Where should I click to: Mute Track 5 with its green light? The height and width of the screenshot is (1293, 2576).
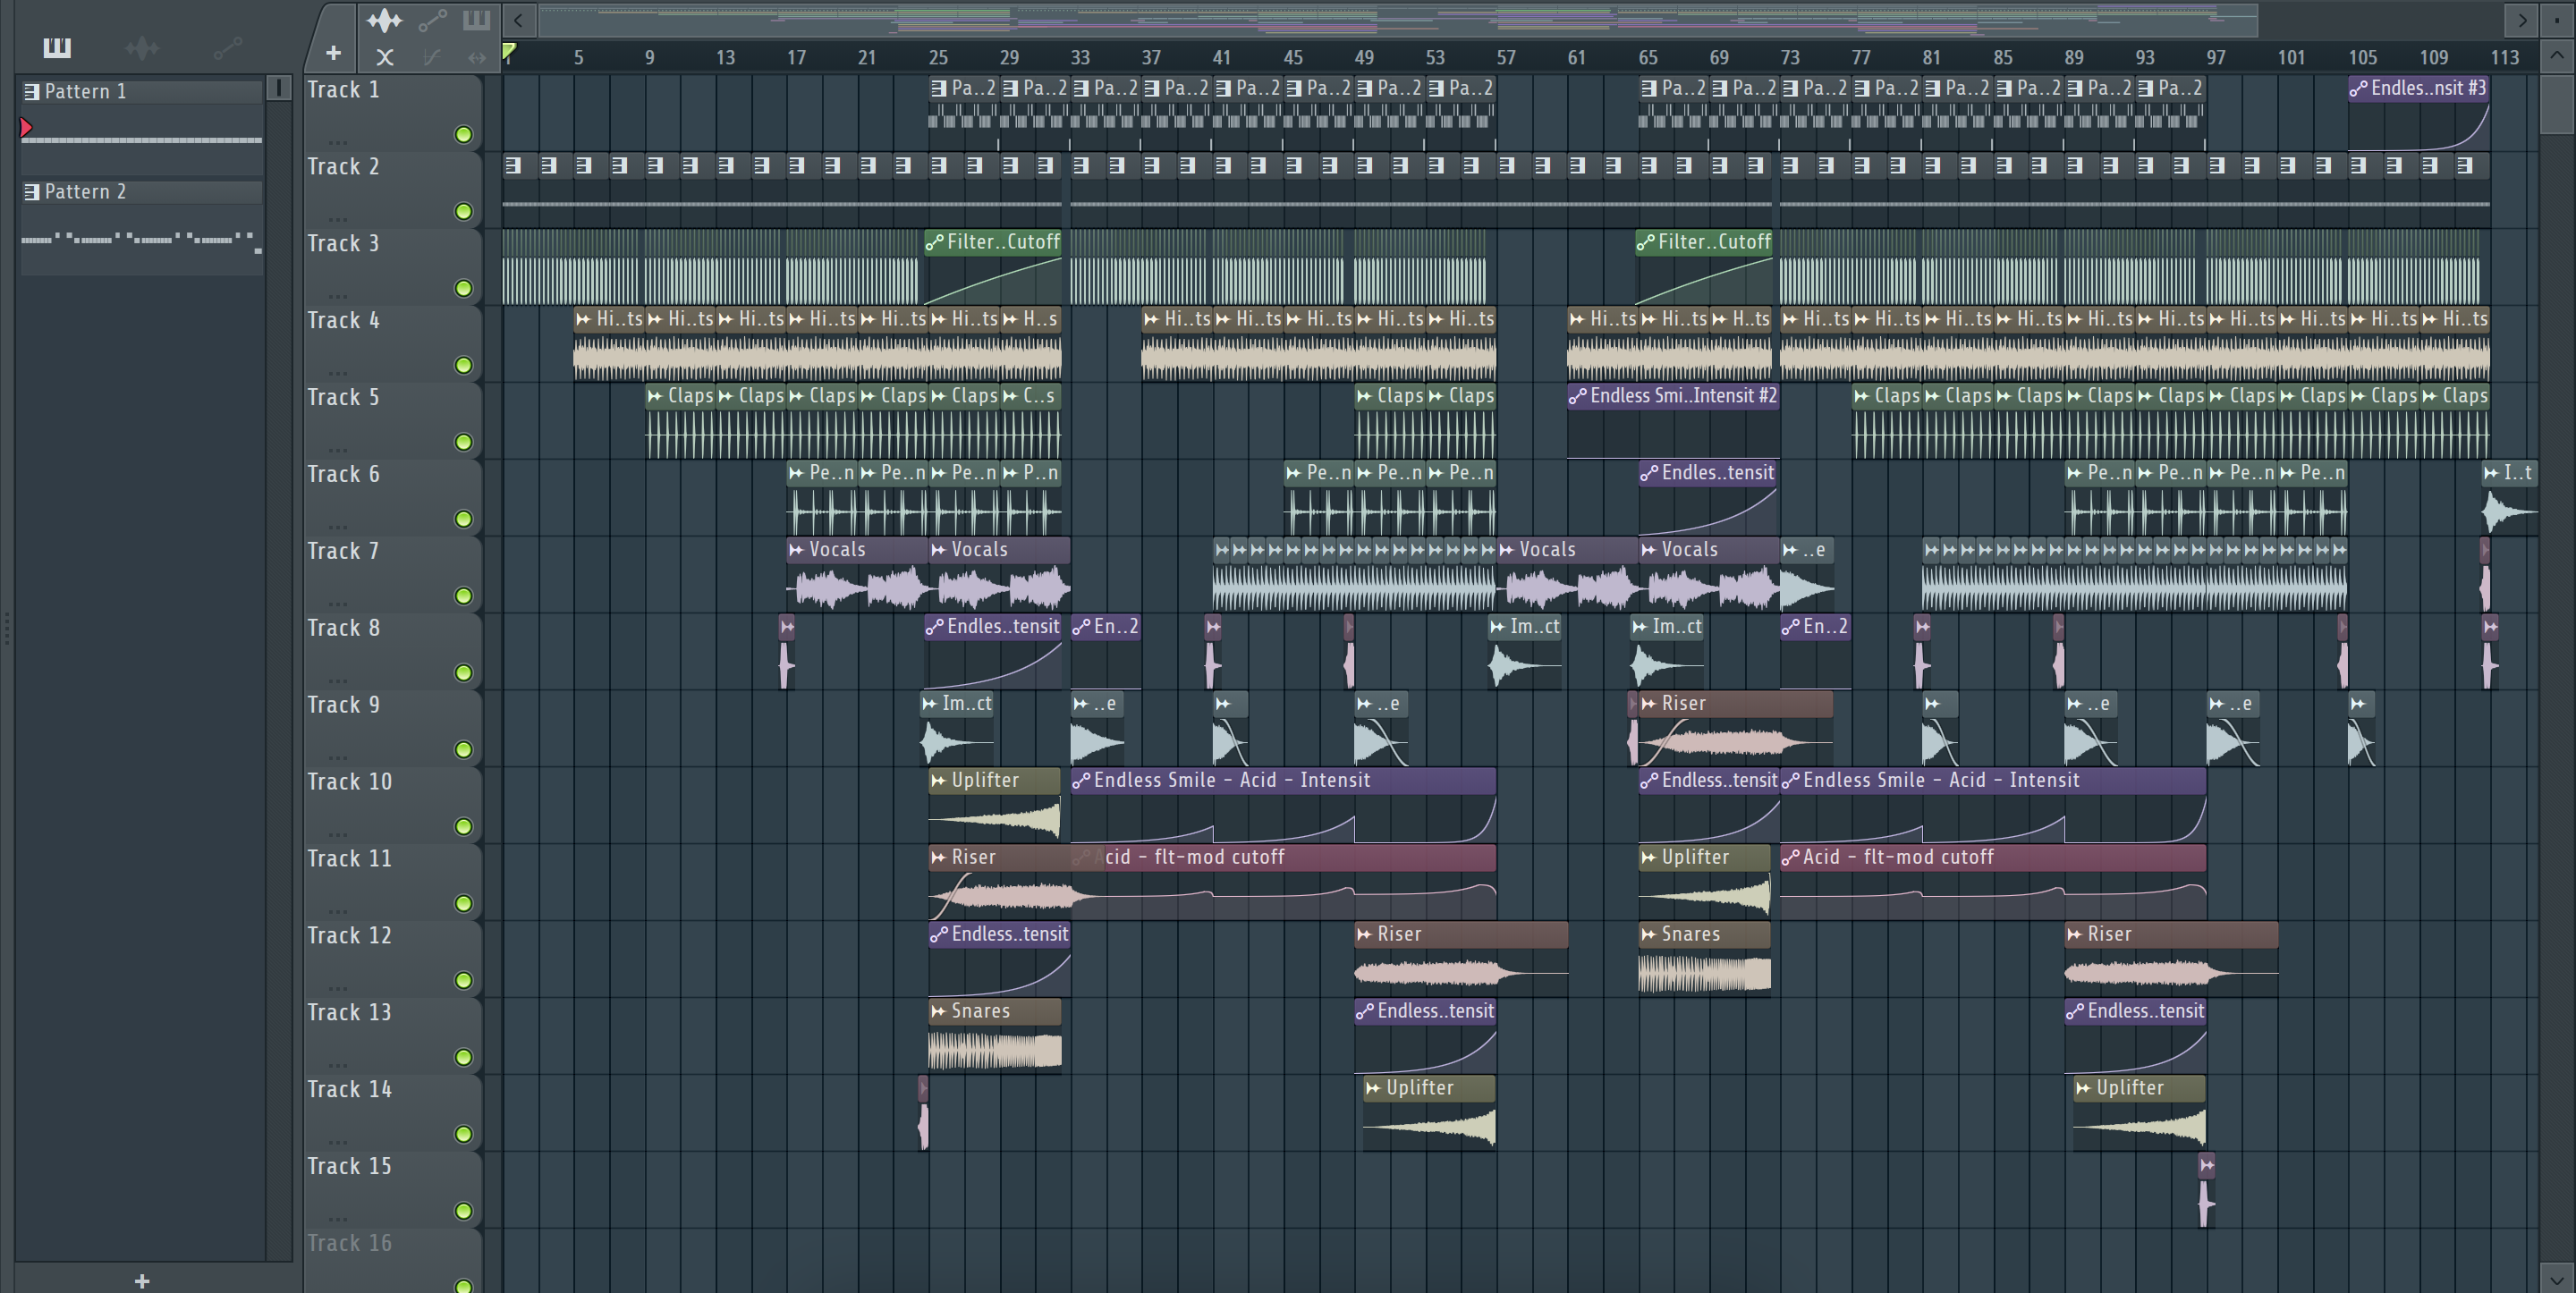coord(463,442)
